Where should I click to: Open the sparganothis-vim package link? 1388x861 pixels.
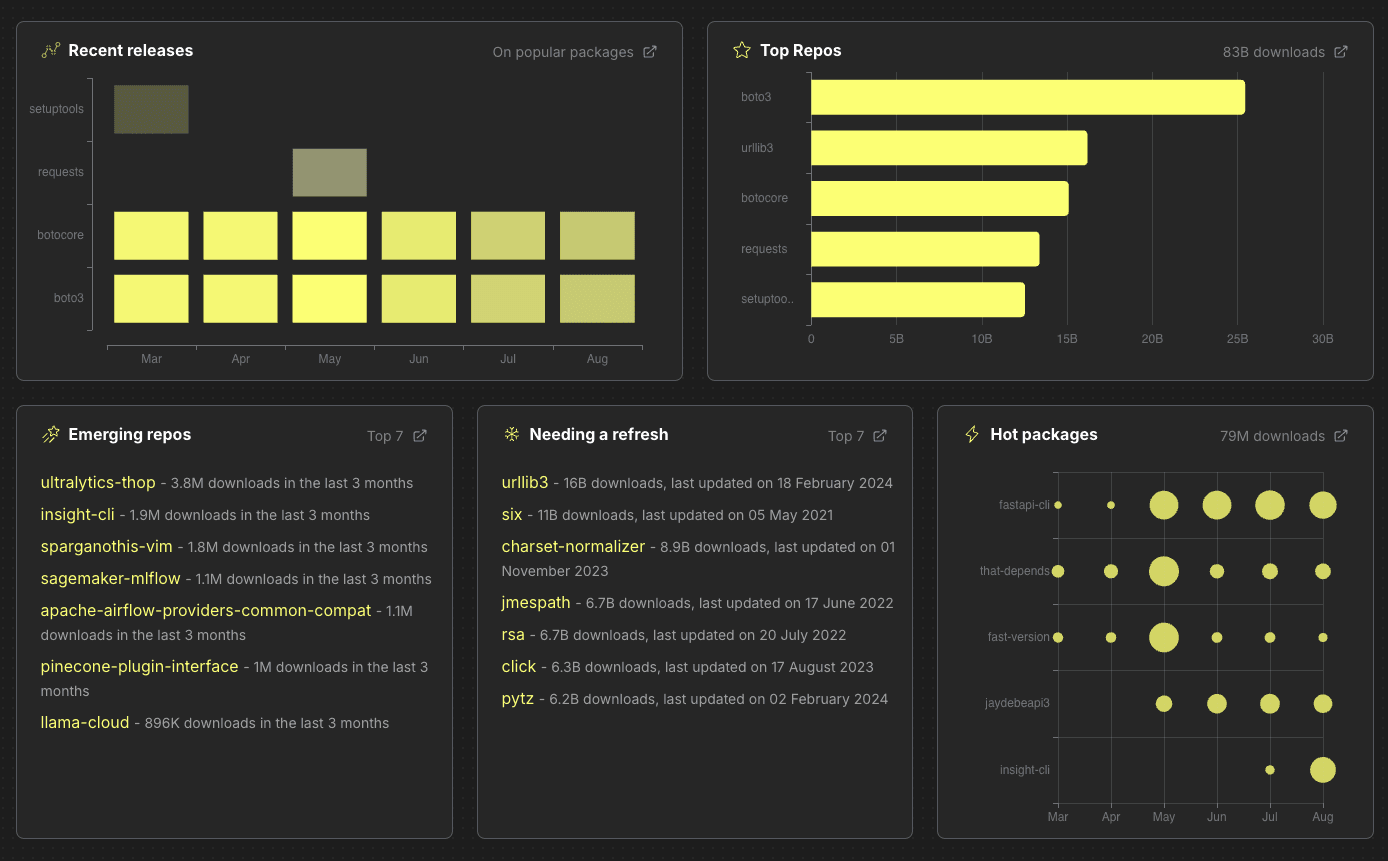(107, 547)
